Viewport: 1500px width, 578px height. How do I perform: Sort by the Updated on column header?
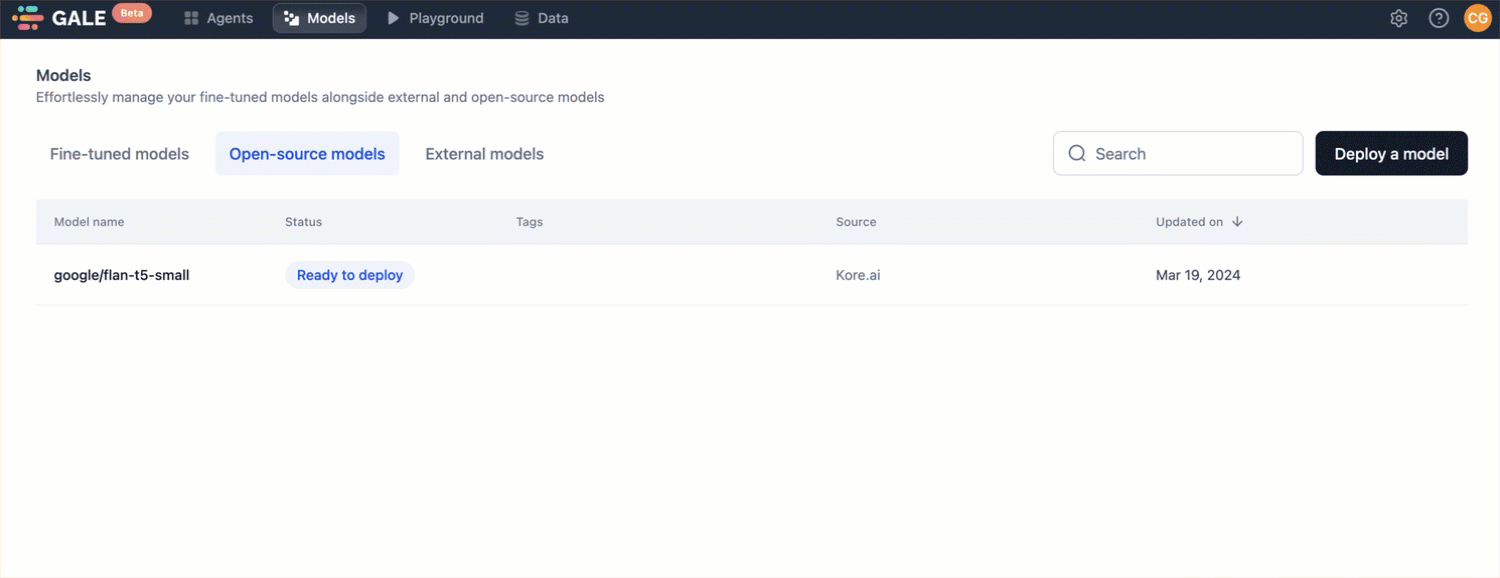point(1189,222)
